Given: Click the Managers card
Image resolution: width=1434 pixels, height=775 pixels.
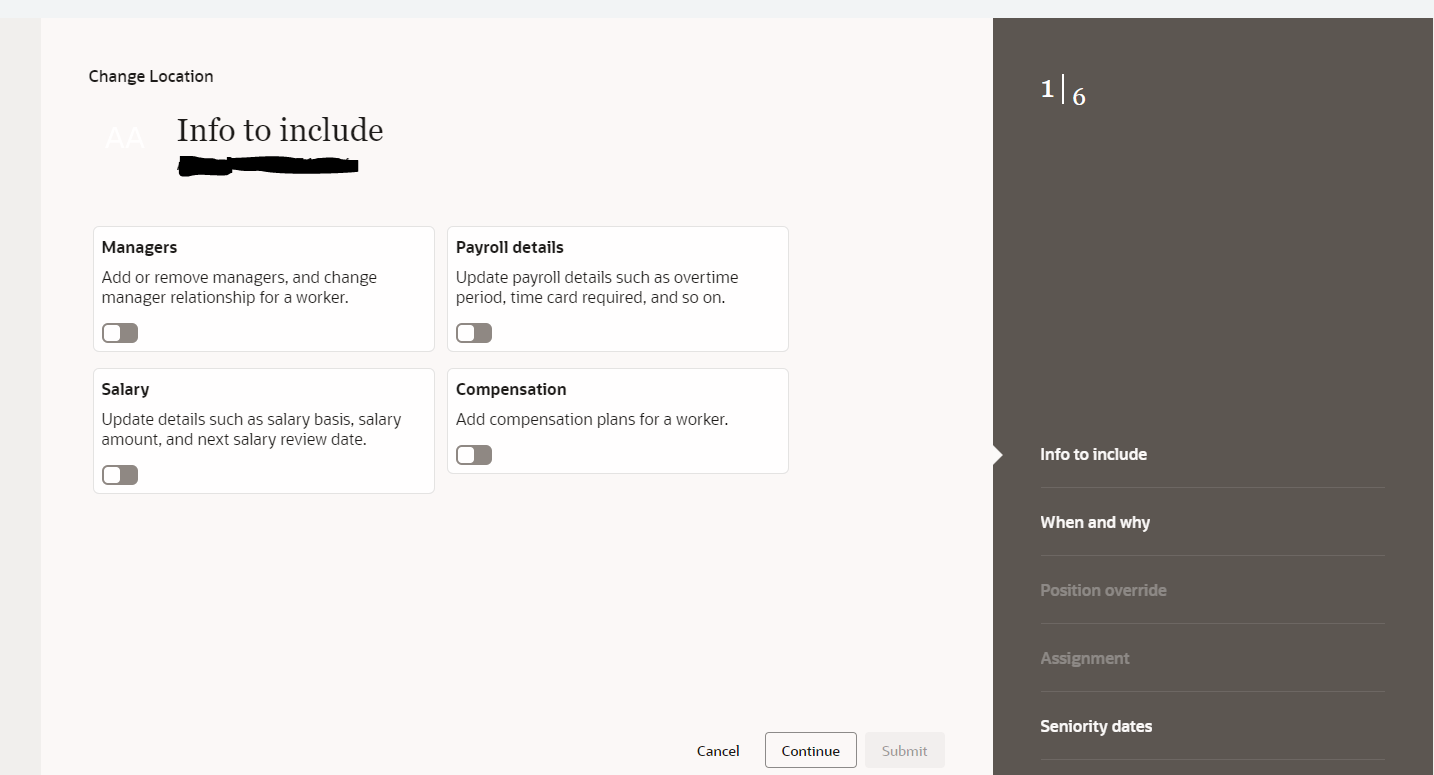Looking at the screenshot, I should click(263, 289).
